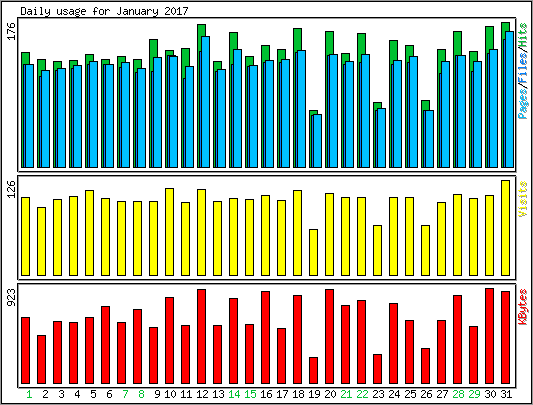Click day label 11 on x-axis
Image resolution: width=533 pixels, height=405 pixels.
click(186, 394)
